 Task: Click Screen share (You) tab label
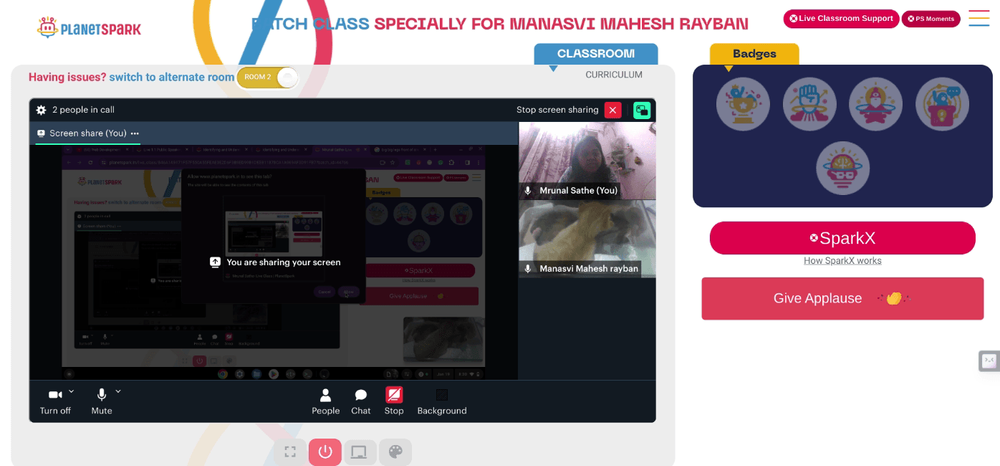[x=88, y=133]
